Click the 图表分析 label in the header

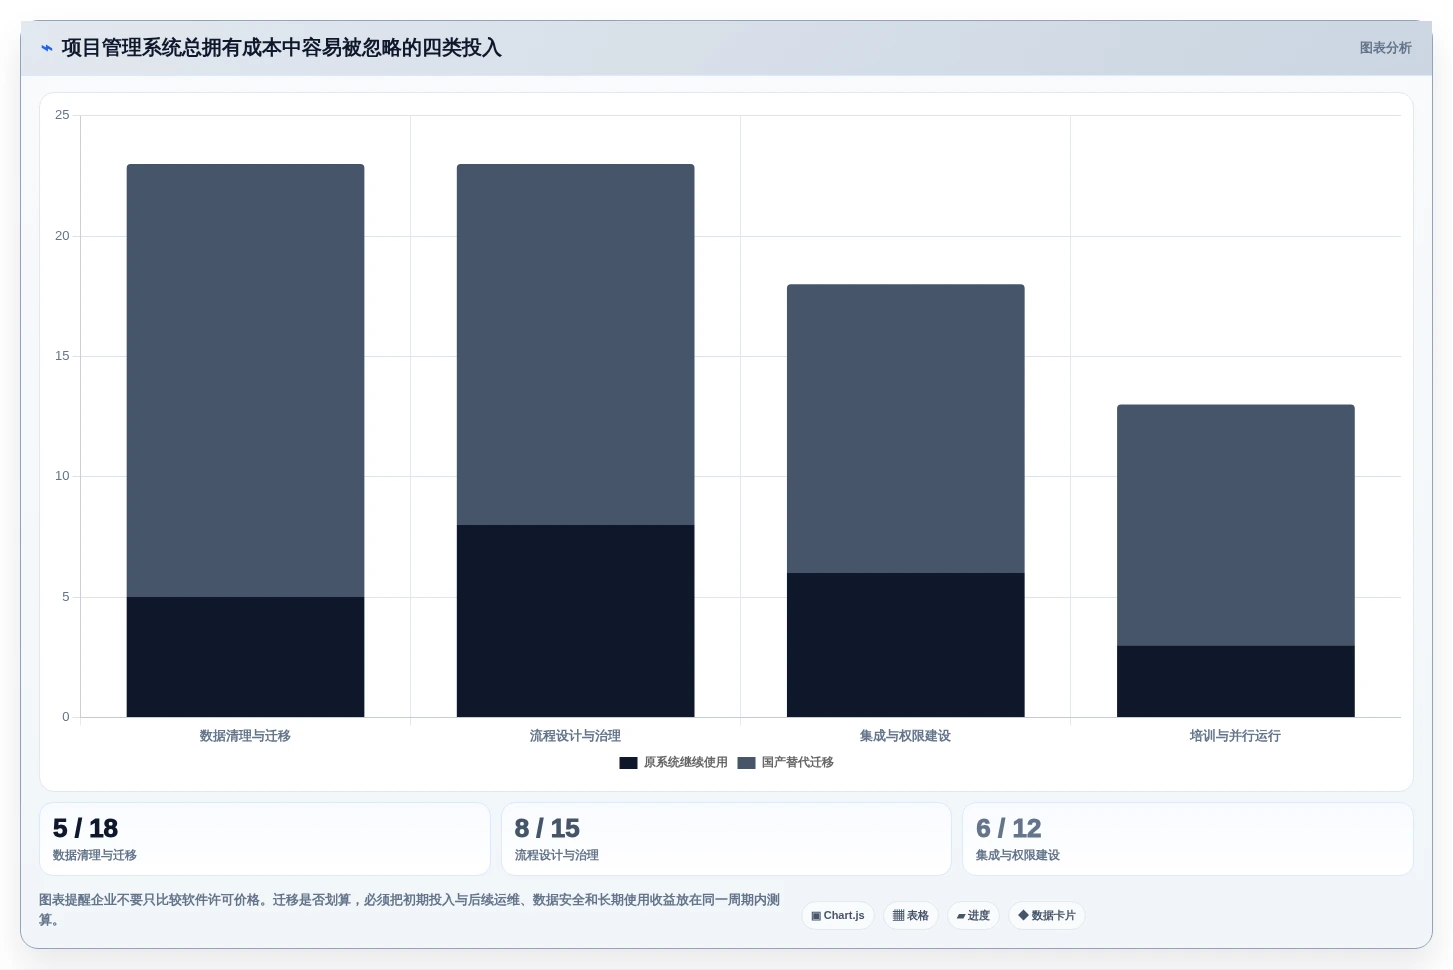(1385, 48)
